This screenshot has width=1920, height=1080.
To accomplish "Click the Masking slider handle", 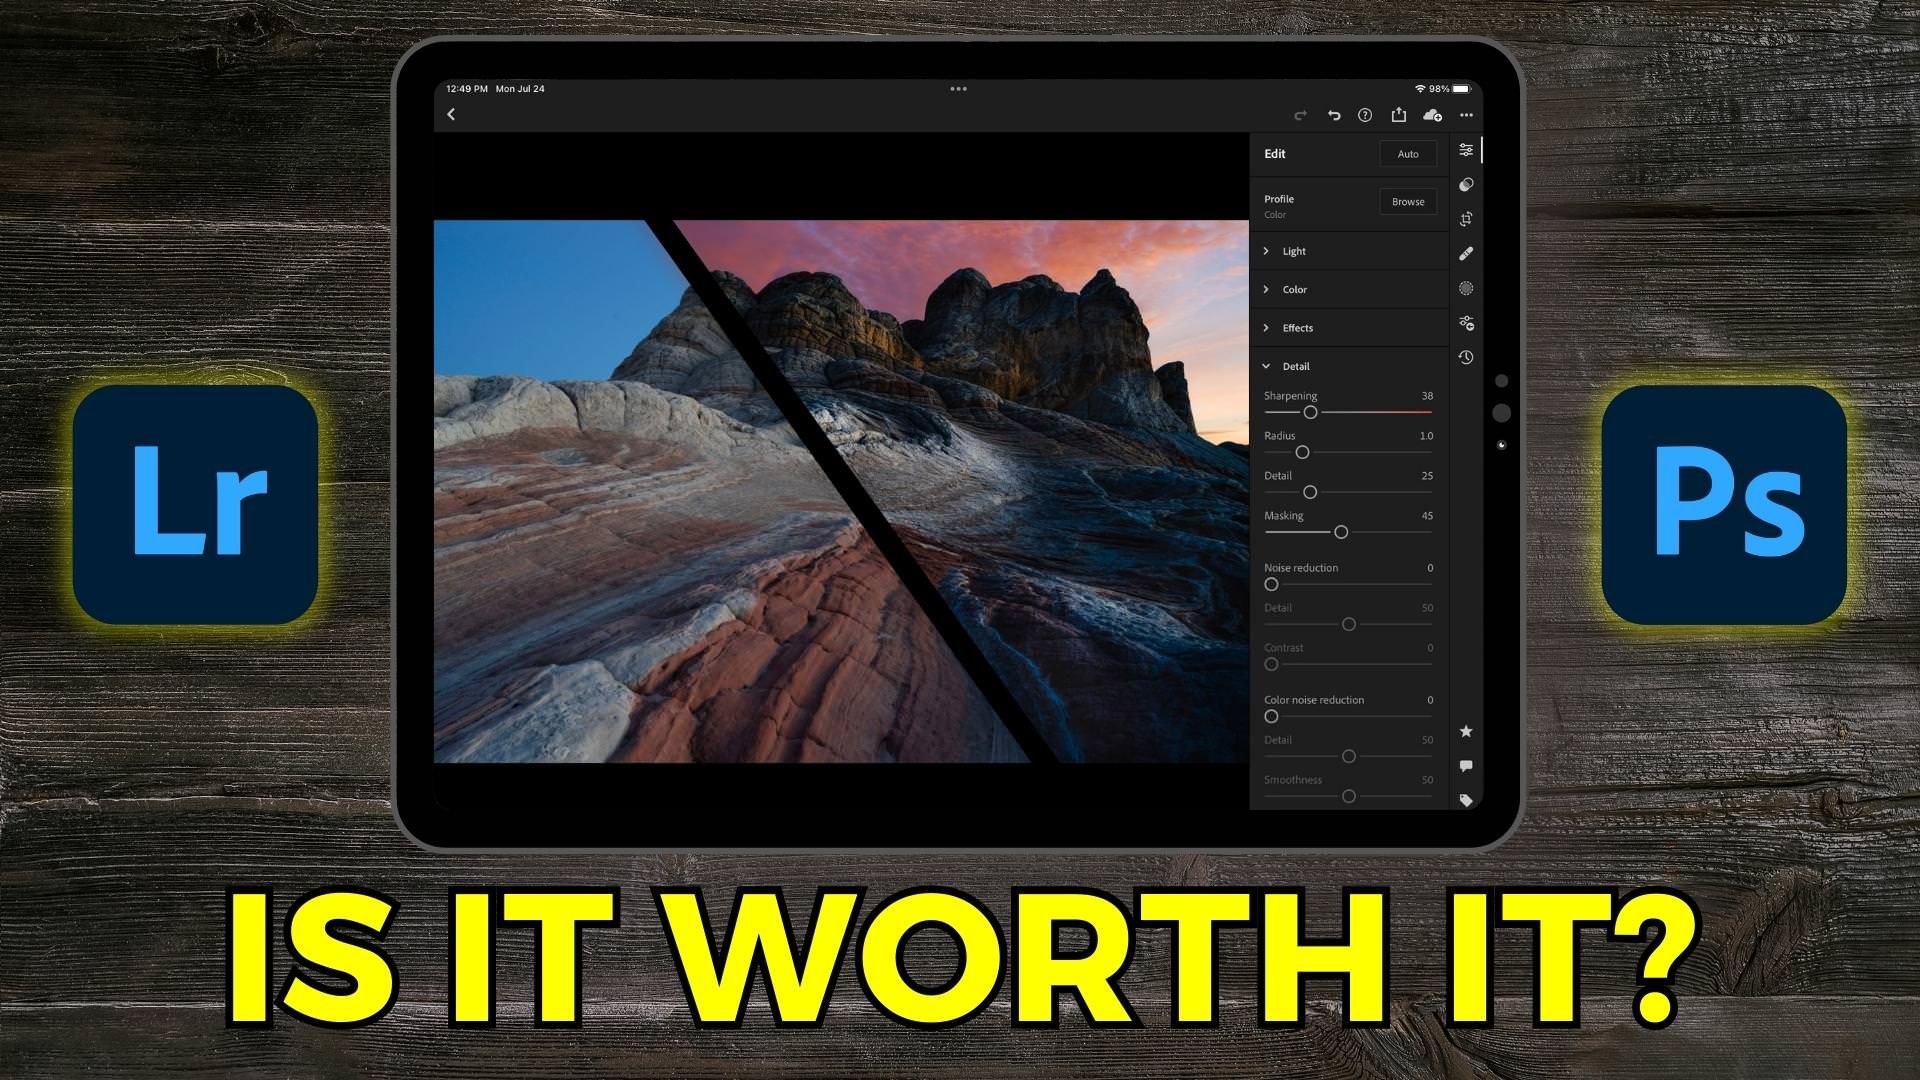I will point(1341,532).
